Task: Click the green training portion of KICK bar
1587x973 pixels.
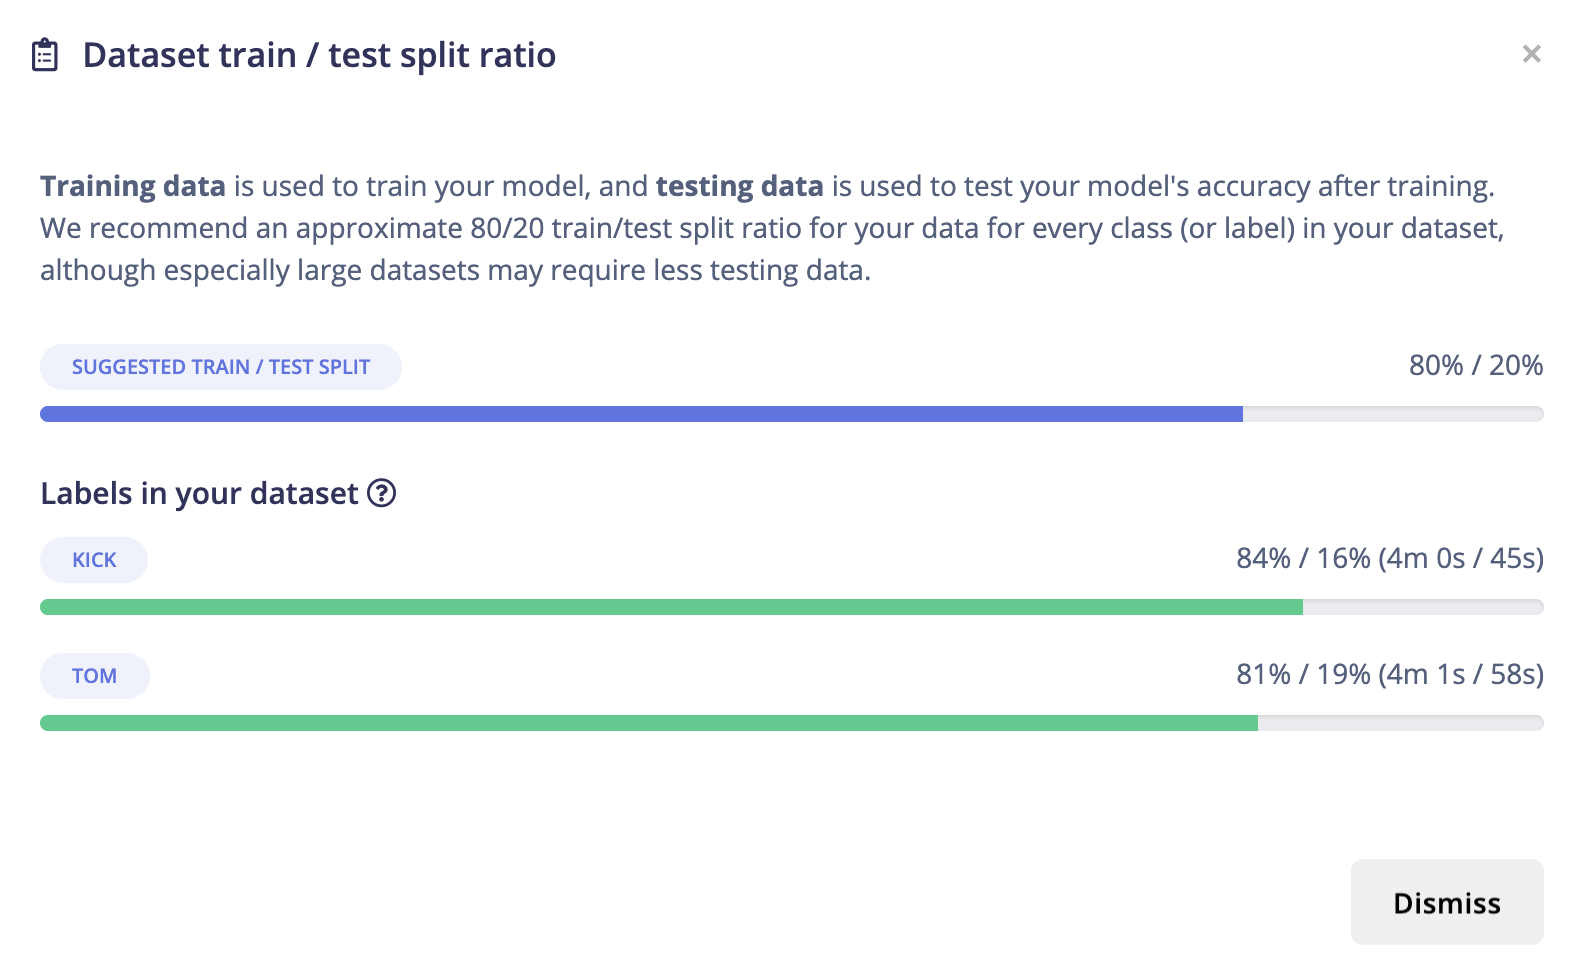Action: [x=670, y=607]
